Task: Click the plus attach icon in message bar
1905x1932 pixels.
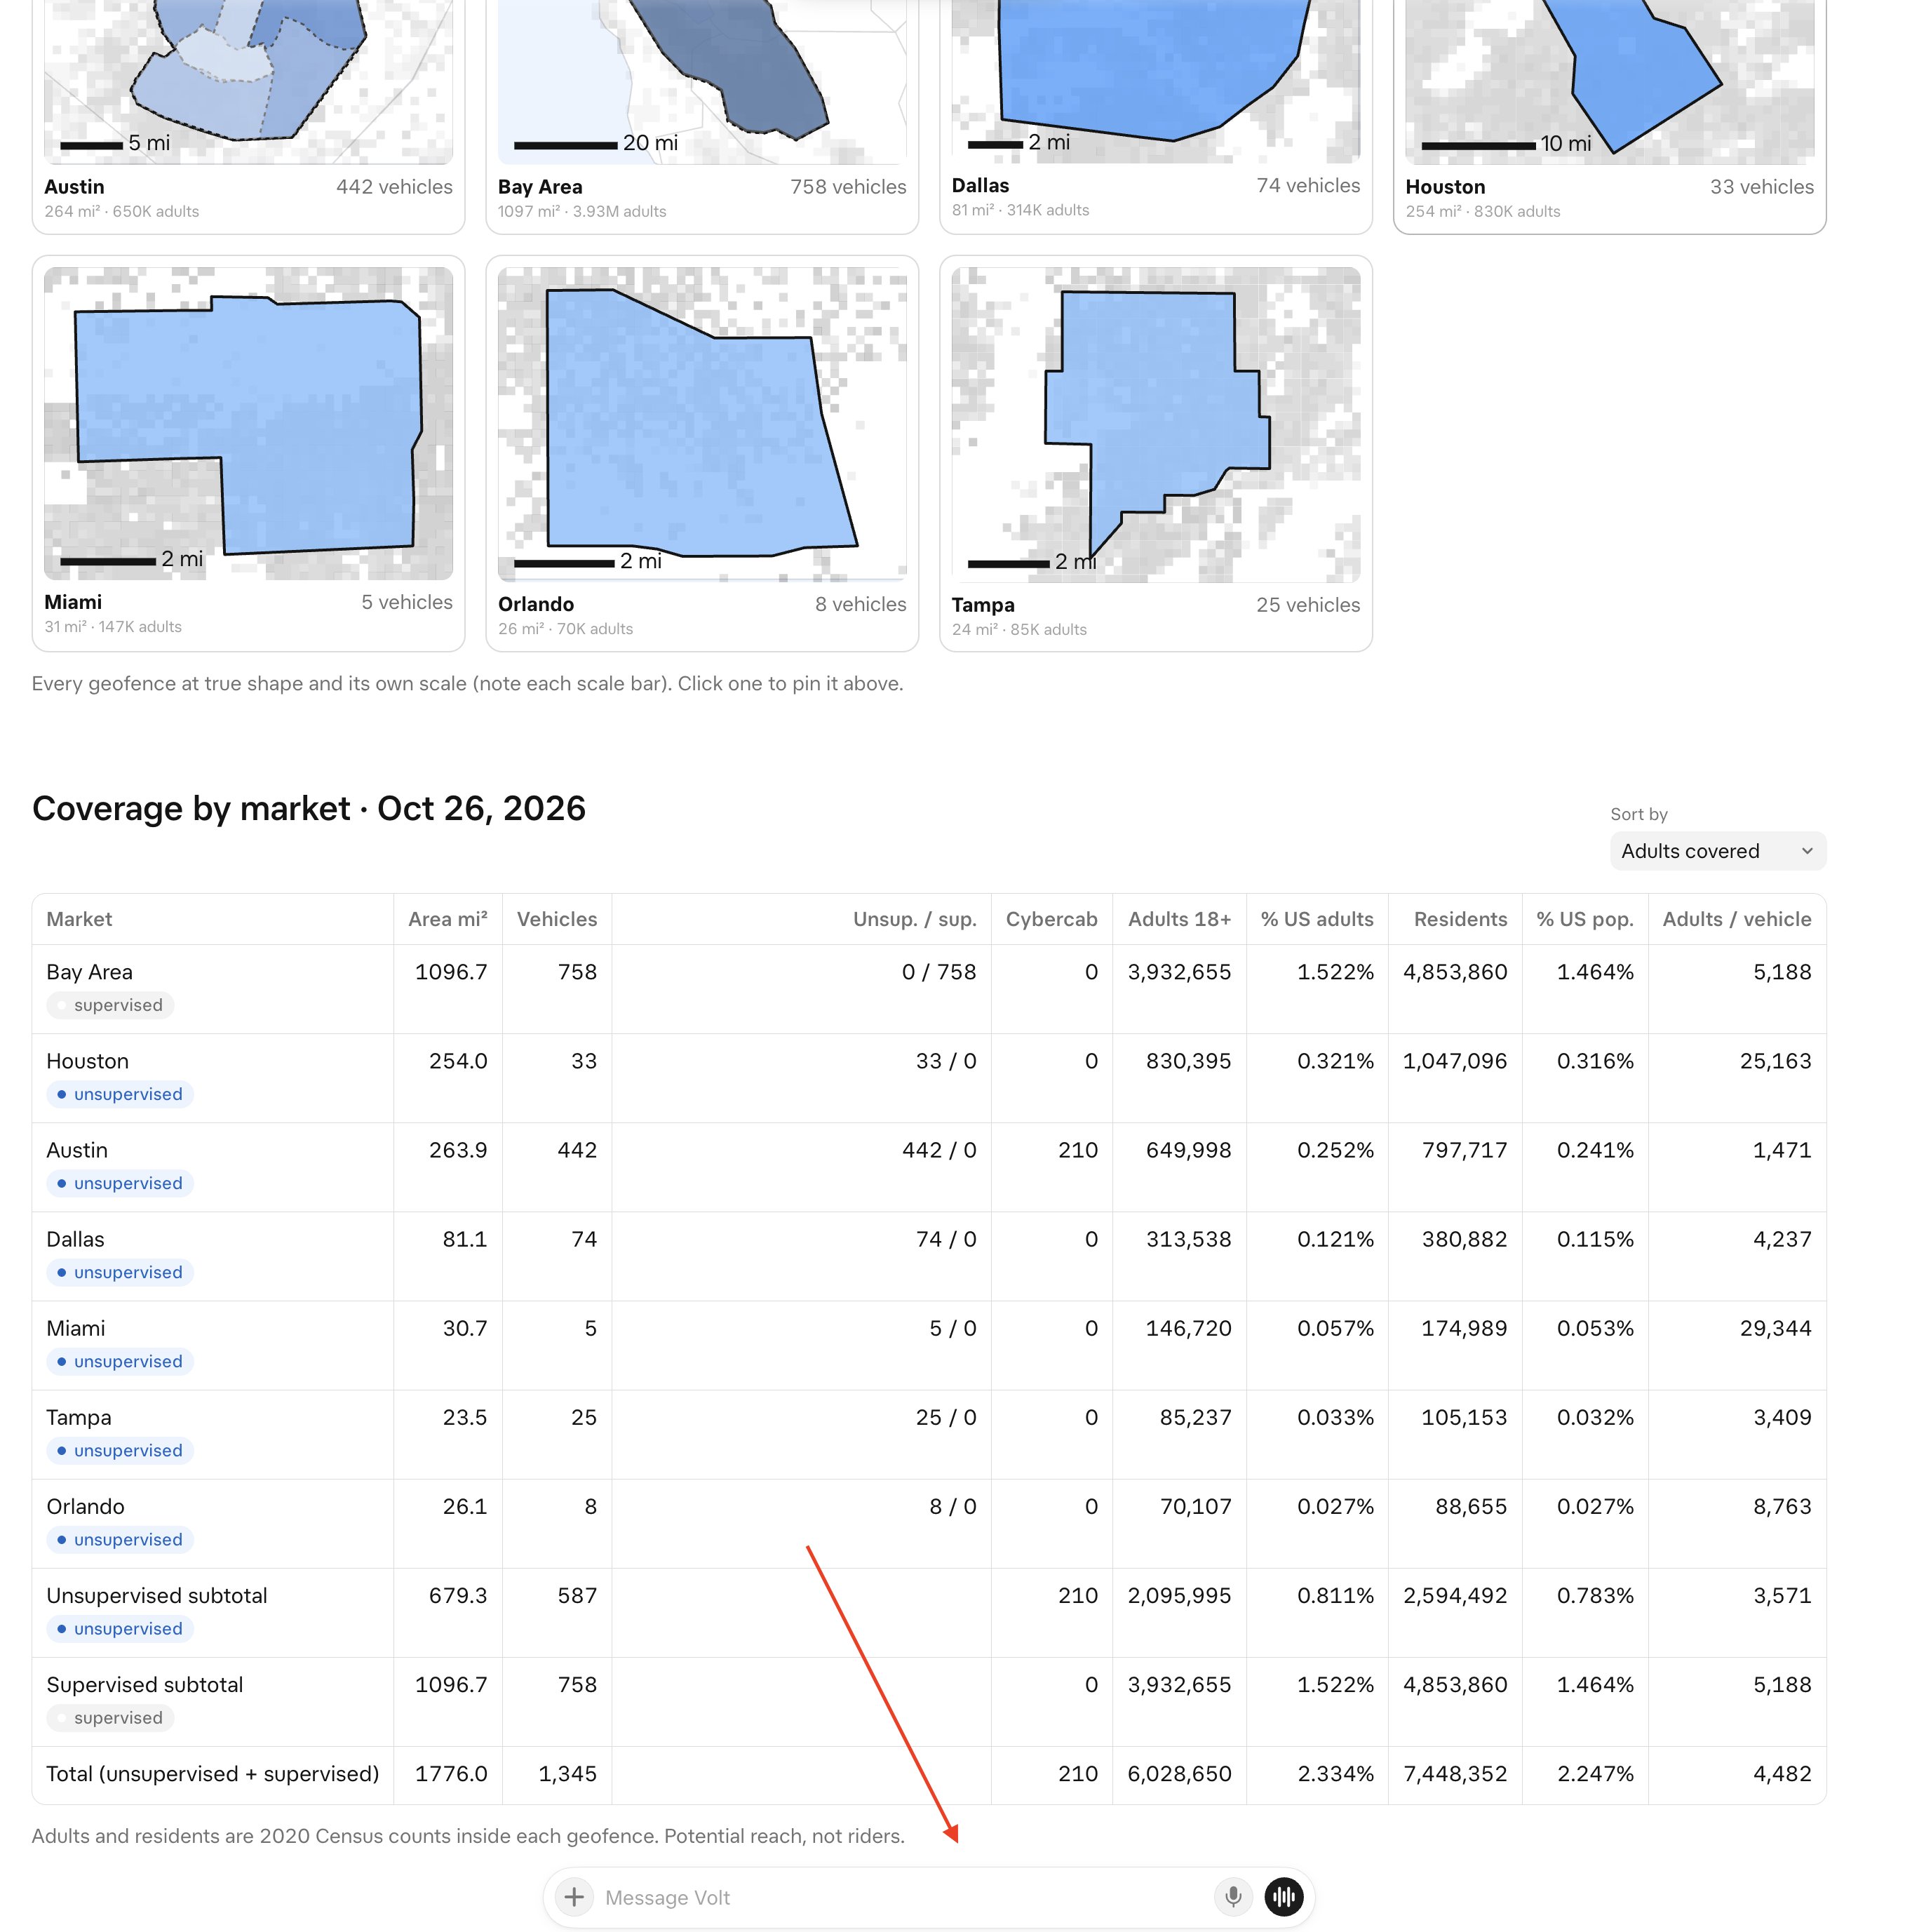Action: [x=574, y=1896]
